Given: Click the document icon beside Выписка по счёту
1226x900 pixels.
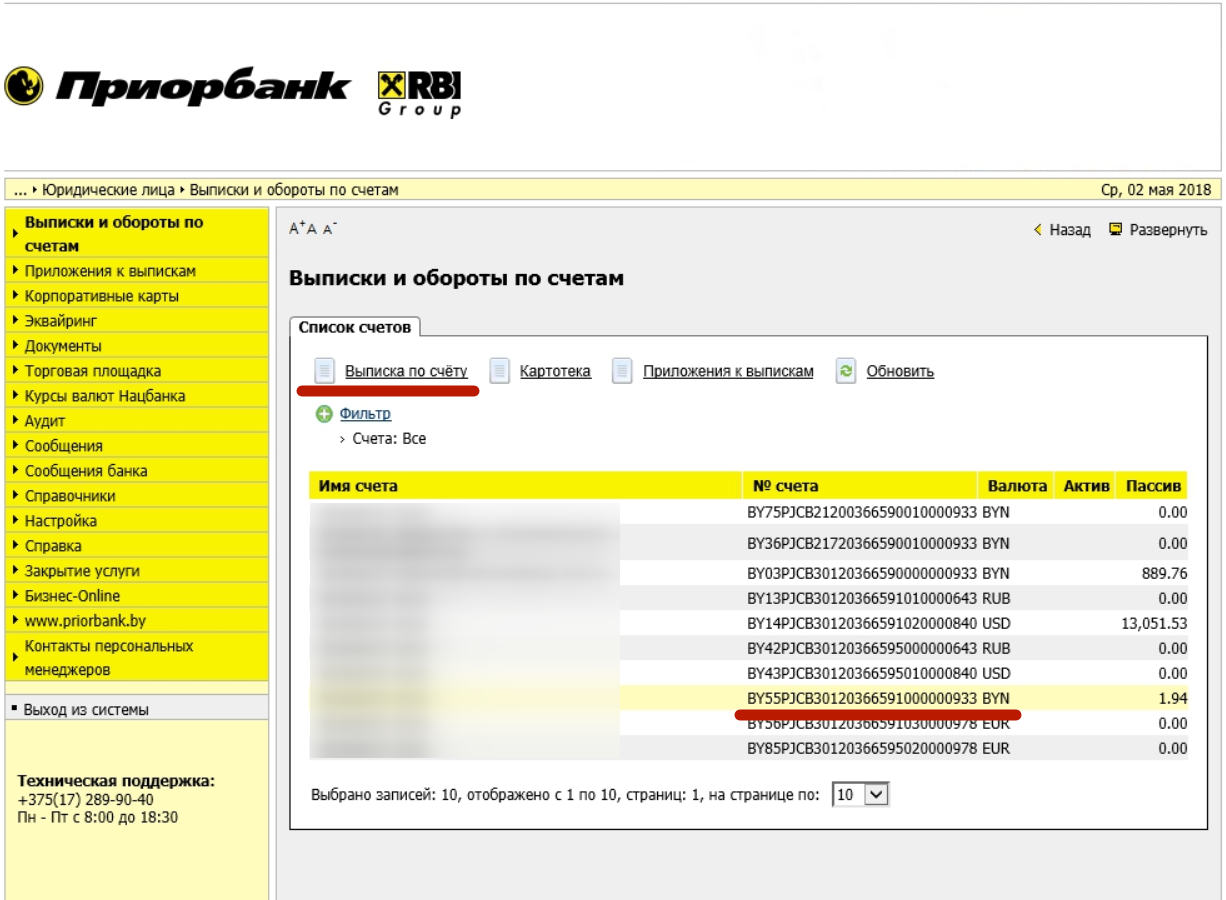Looking at the screenshot, I should 323,371.
